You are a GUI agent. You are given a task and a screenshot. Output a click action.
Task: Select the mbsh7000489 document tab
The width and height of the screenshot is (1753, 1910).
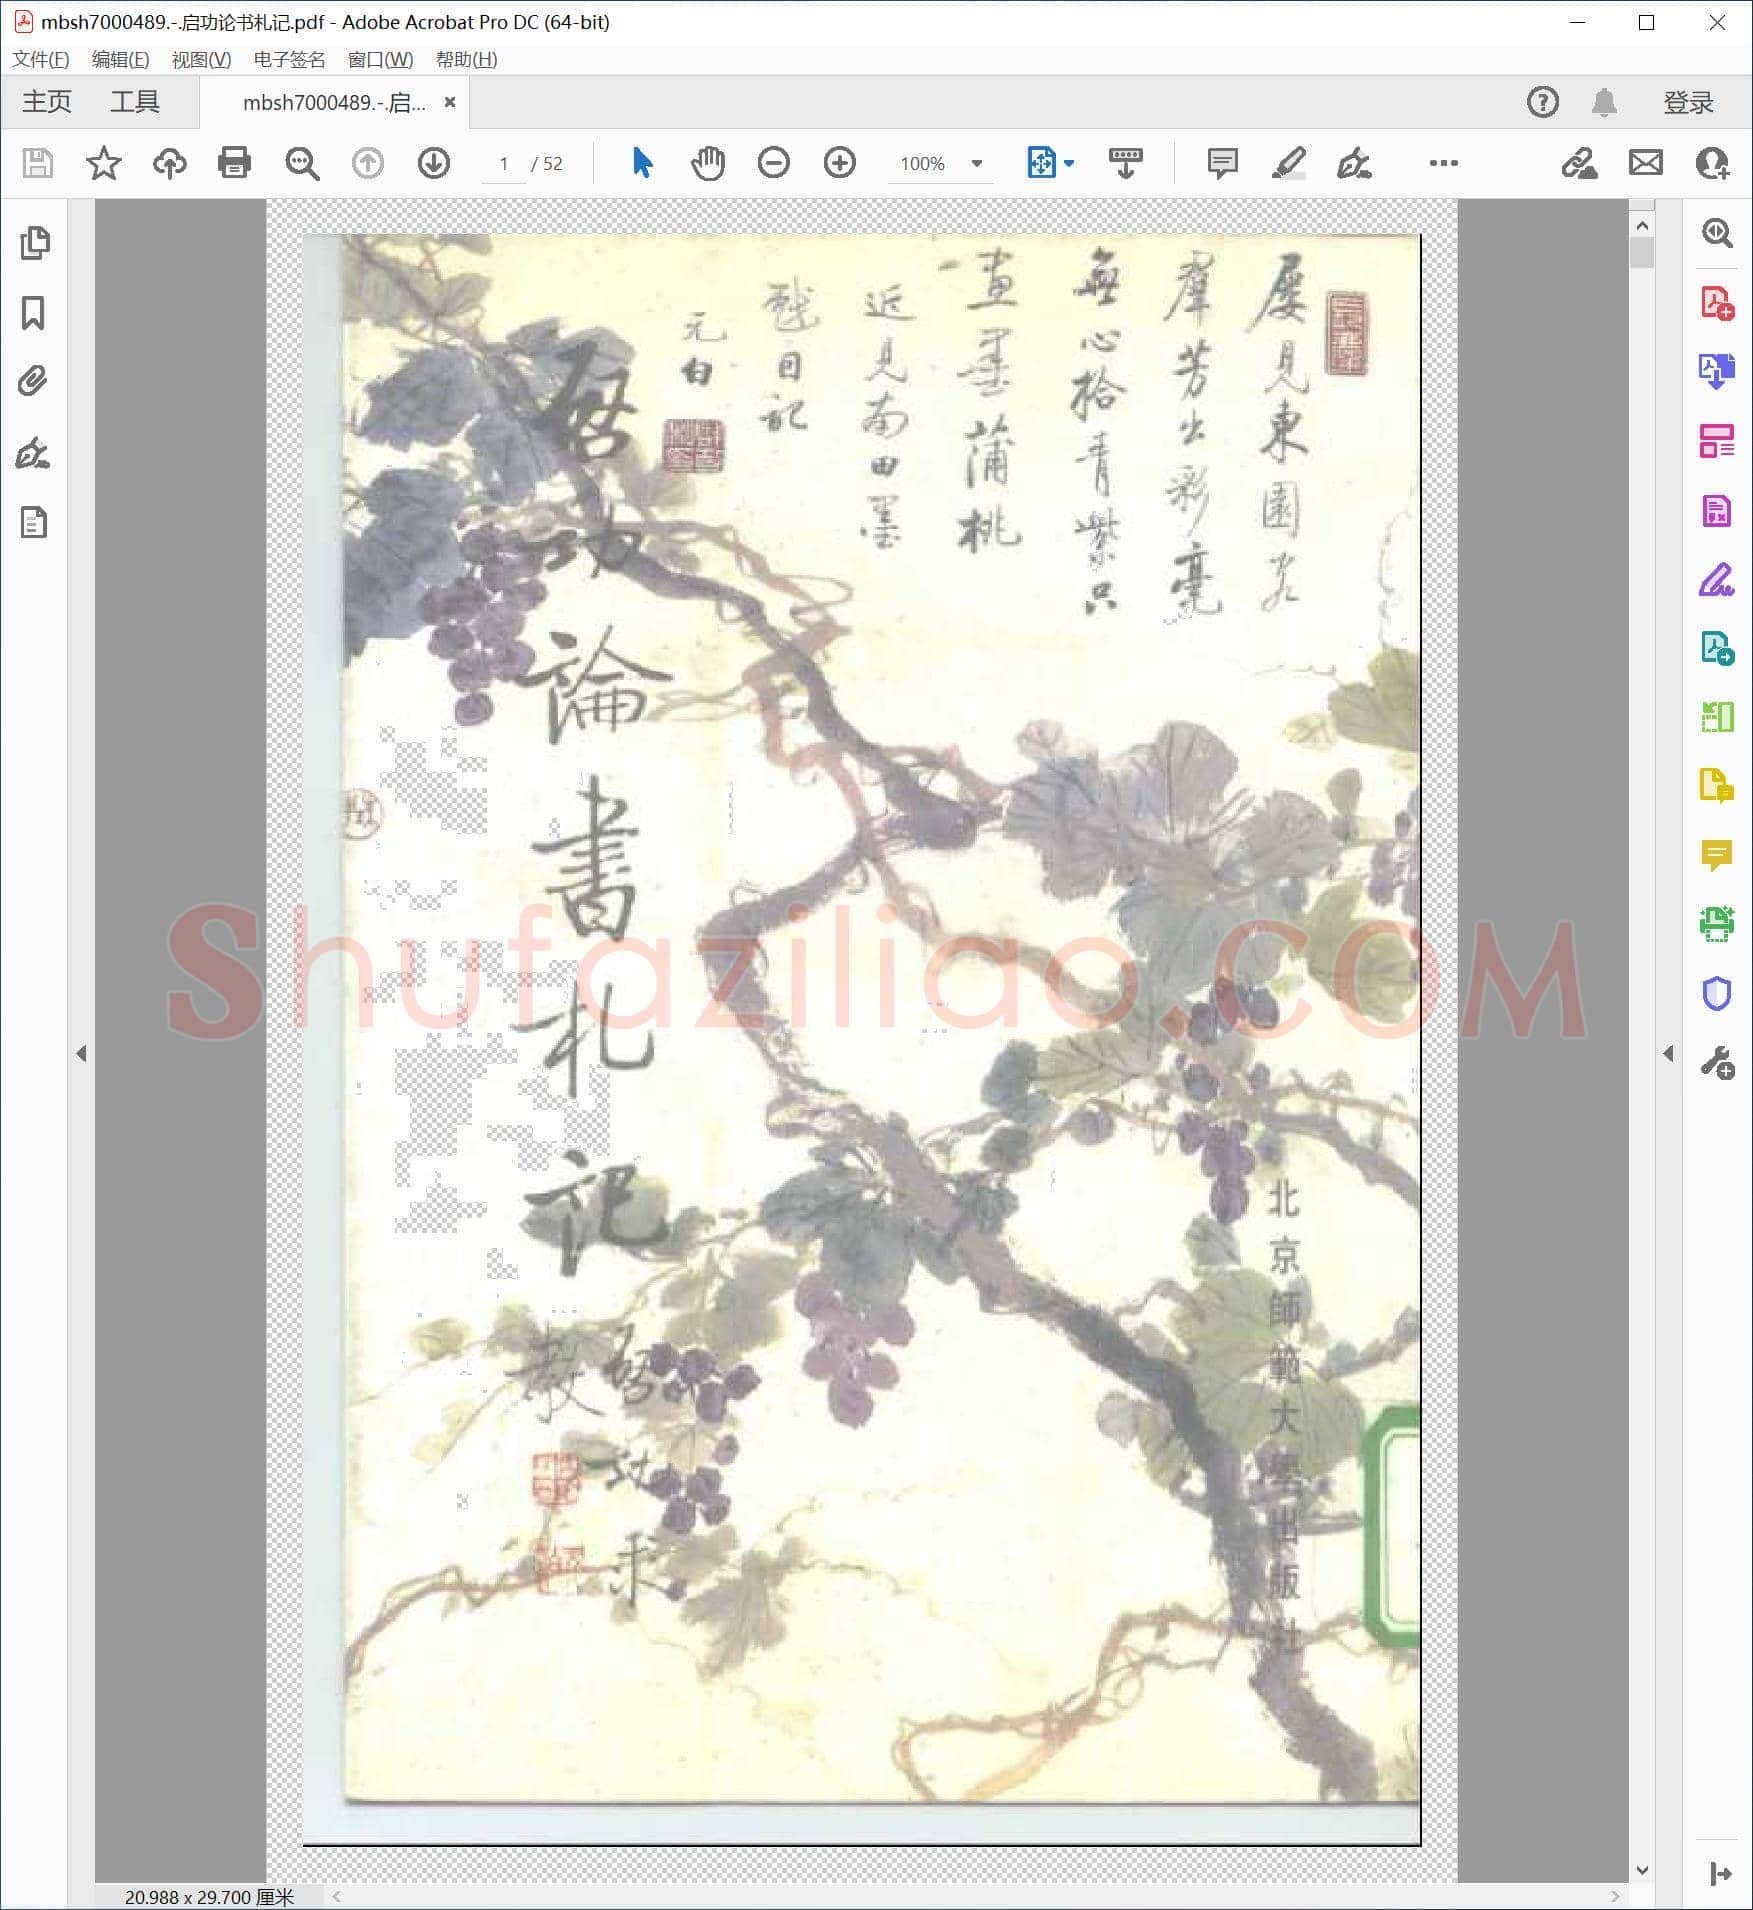click(x=334, y=103)
